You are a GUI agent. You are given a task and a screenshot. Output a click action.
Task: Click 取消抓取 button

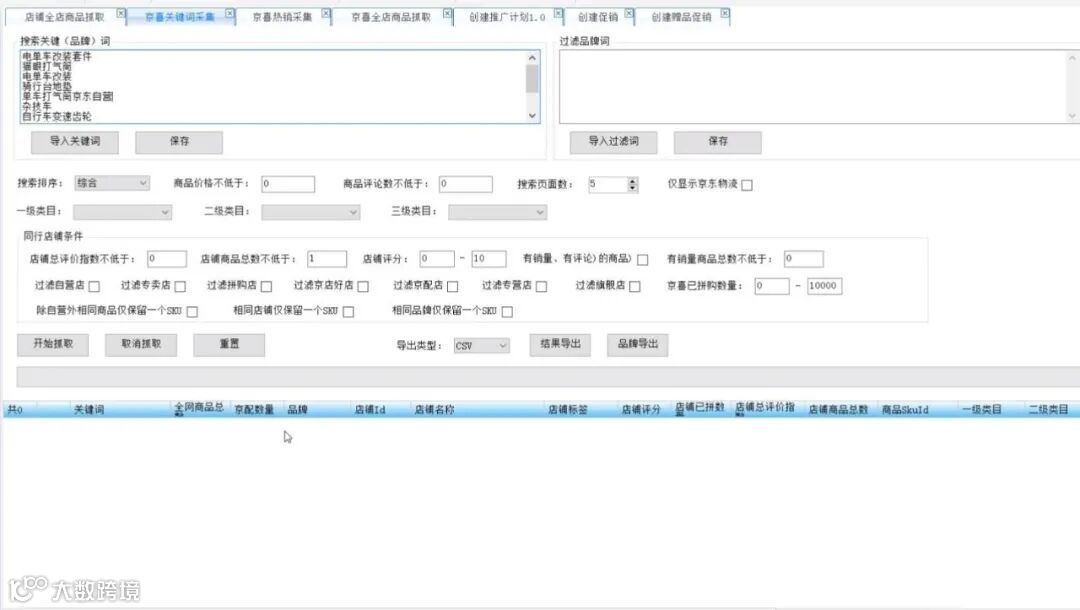coord(141,344)
